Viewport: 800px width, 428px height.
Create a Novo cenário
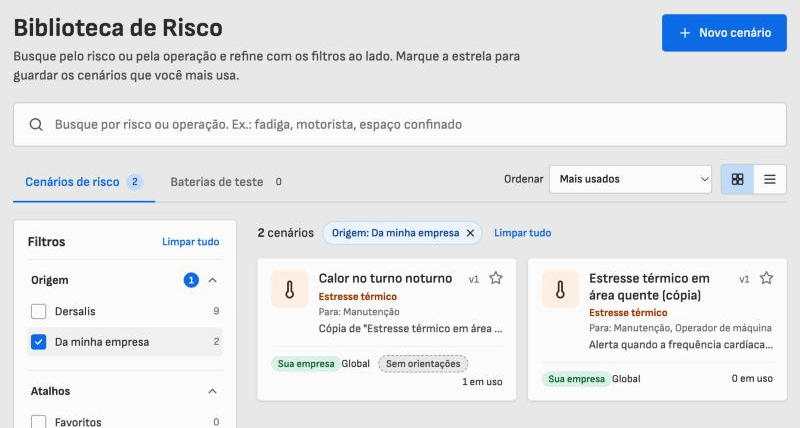click(724, 33)
